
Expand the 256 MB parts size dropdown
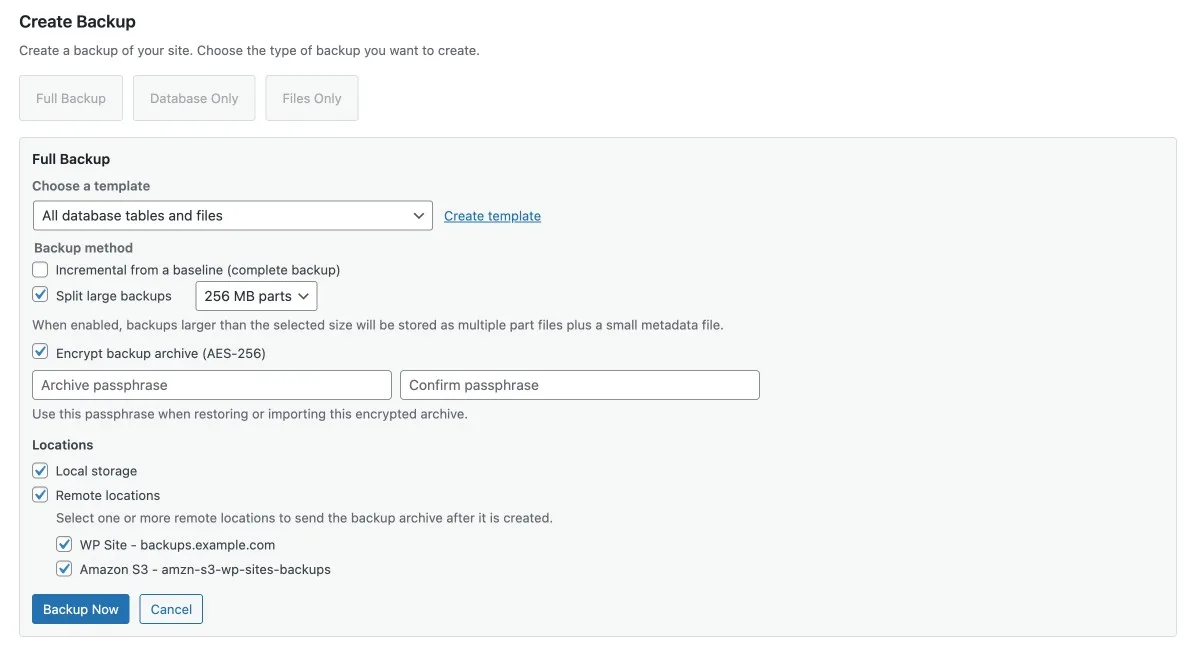(x=256, y=296)
